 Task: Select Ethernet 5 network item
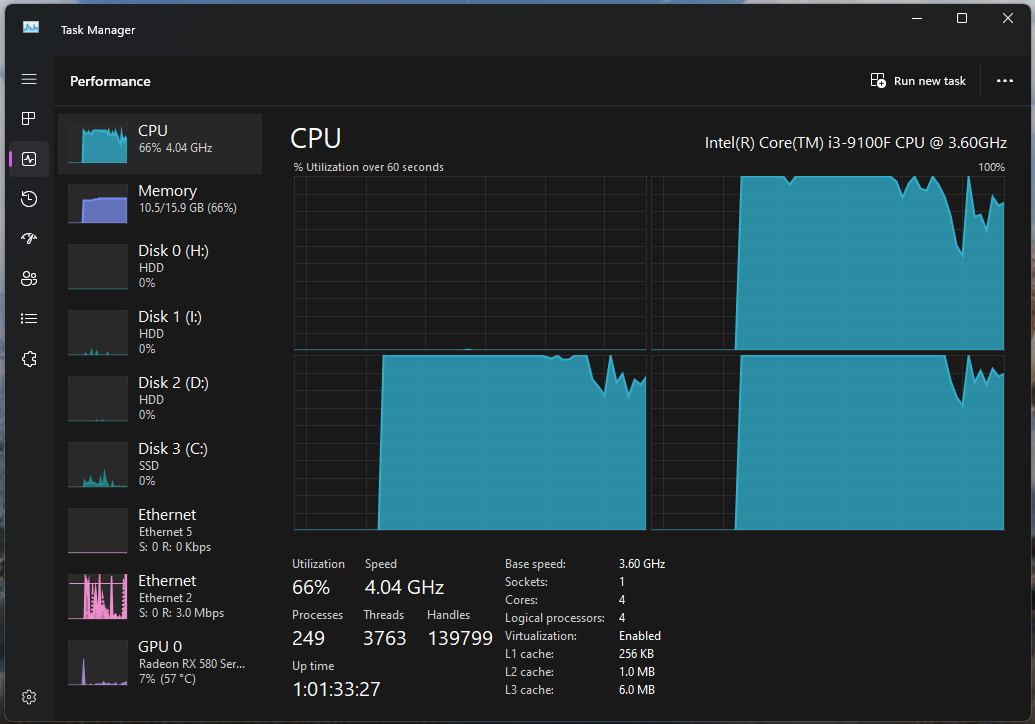pos(160,530)
